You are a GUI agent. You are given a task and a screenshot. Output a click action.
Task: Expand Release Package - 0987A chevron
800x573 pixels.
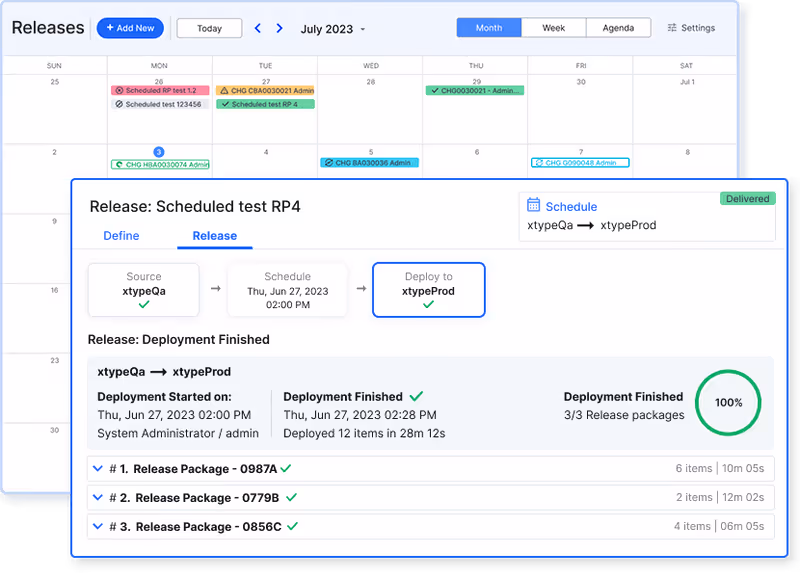[98, 468]
